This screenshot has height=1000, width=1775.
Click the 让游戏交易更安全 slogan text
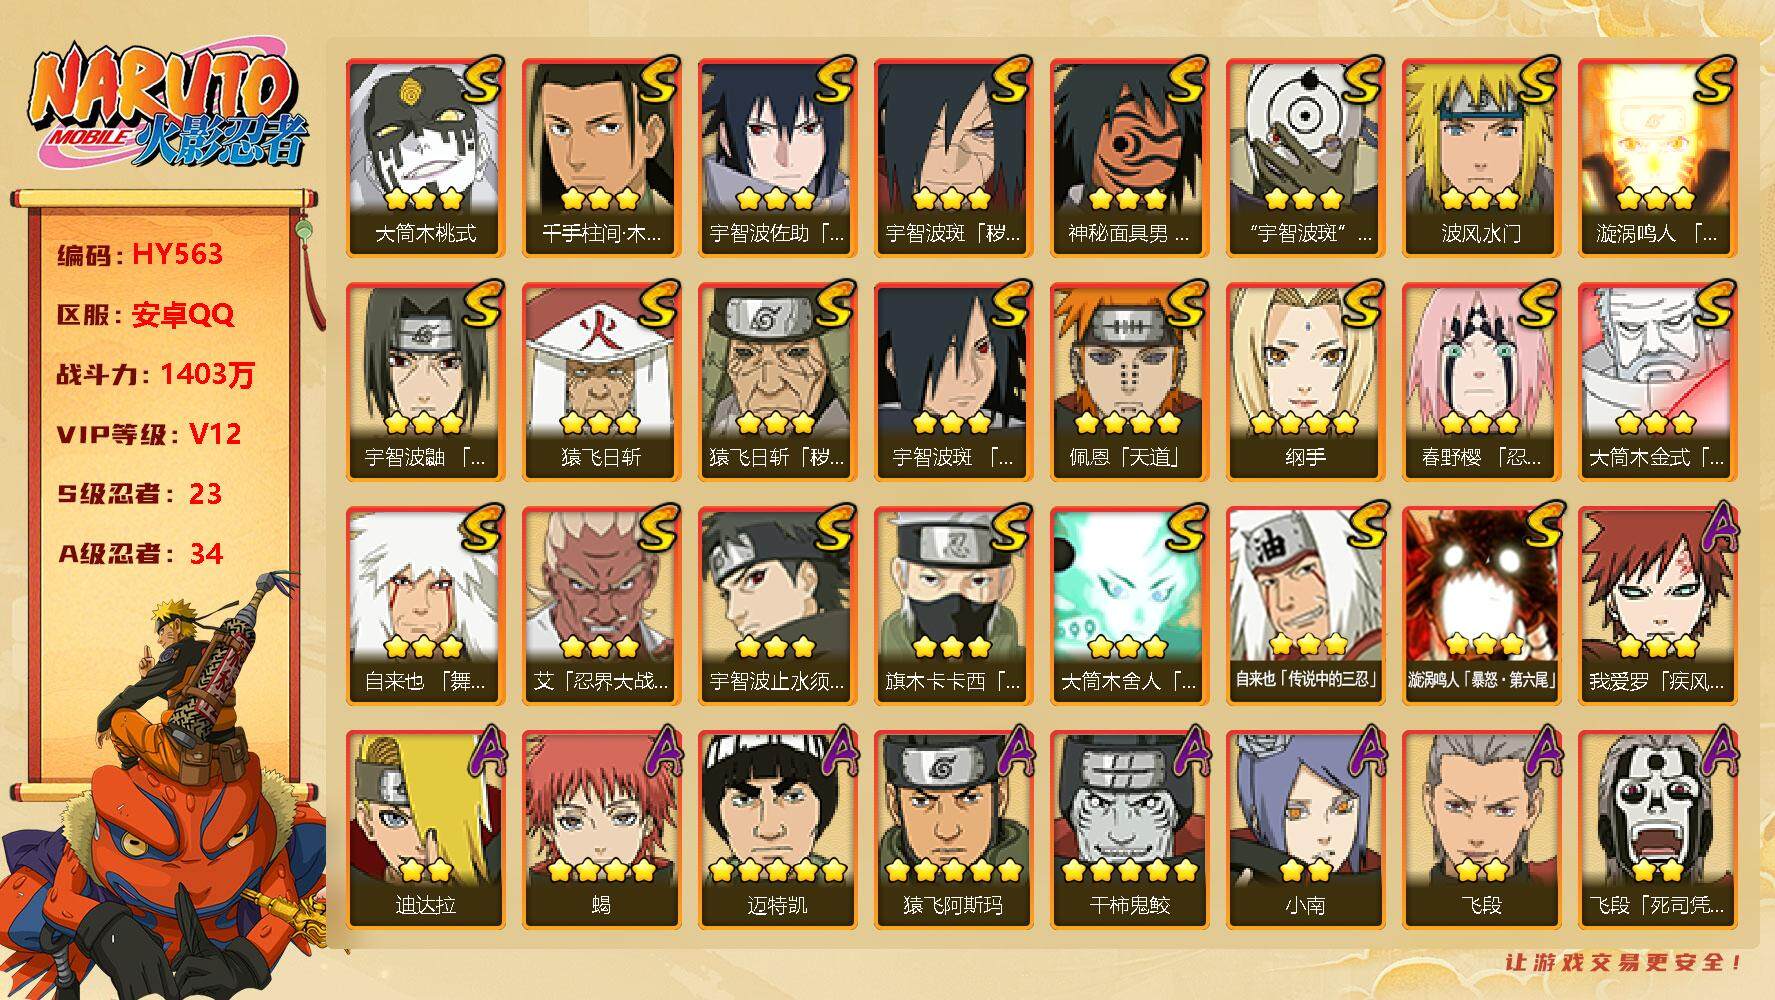click(1624, 962)
